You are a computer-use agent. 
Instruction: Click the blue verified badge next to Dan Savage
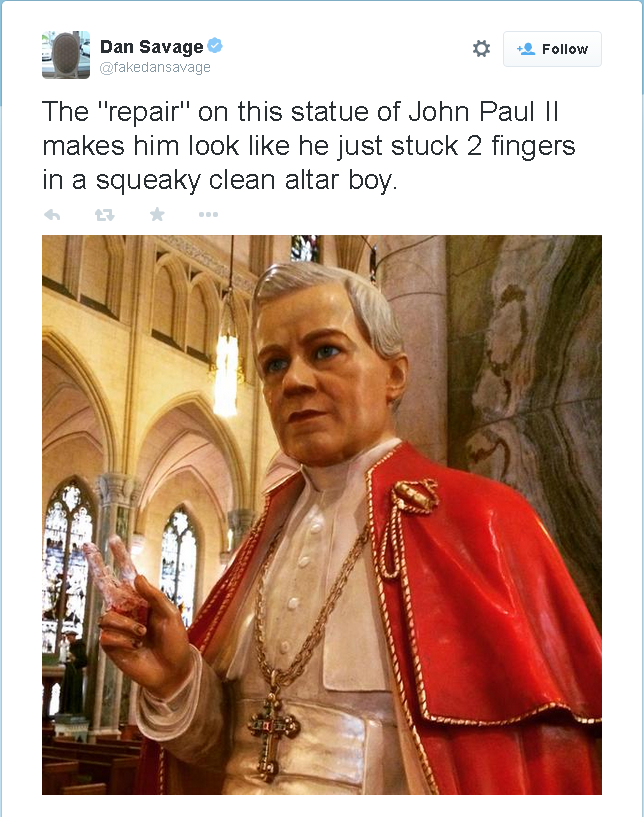coord(215,45)
